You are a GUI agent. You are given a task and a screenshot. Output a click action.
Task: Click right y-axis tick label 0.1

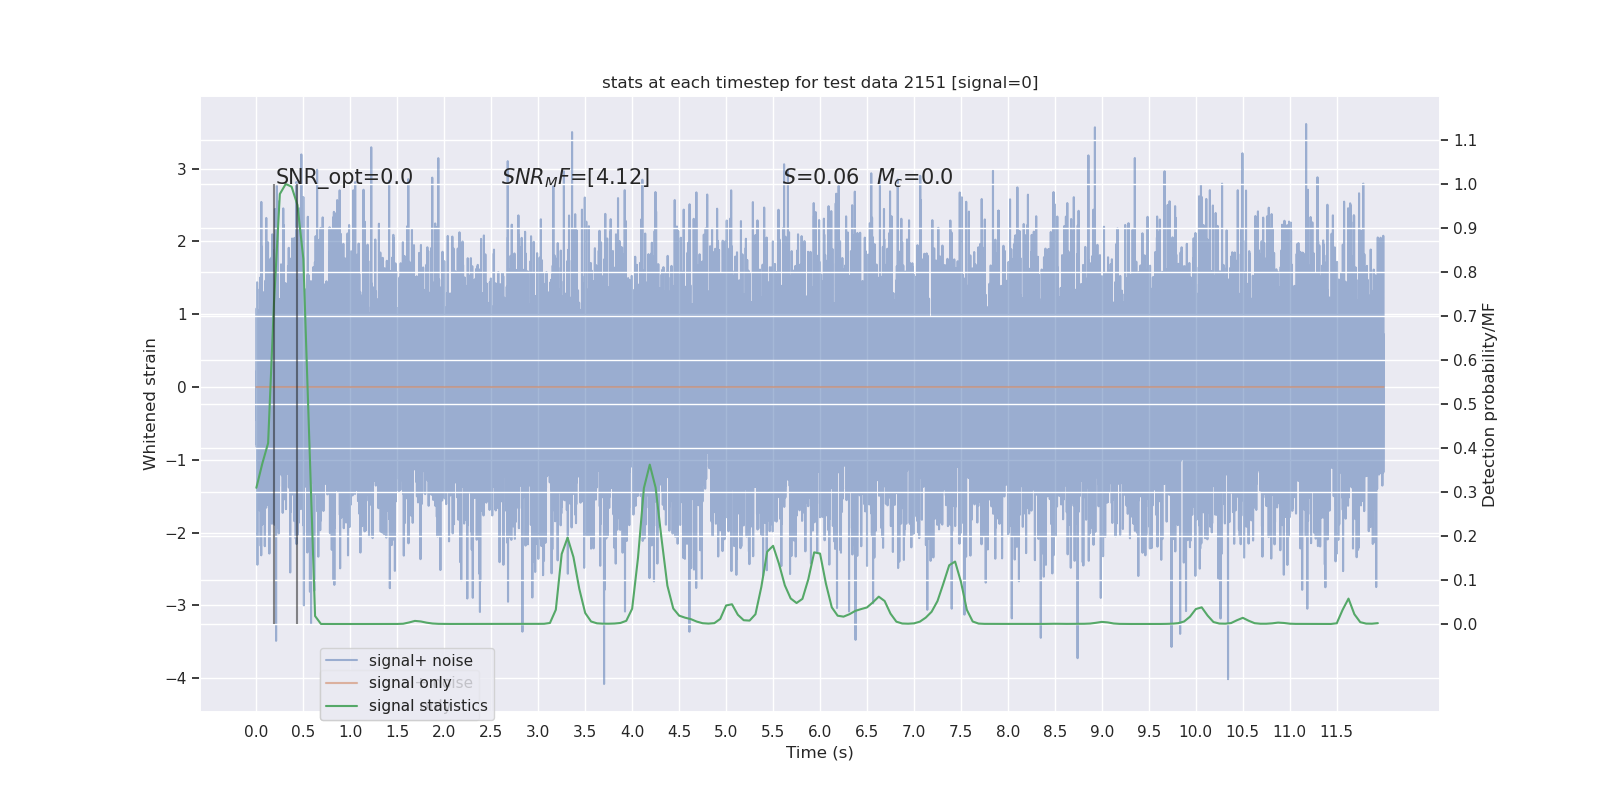click(x=1465, y=580)
